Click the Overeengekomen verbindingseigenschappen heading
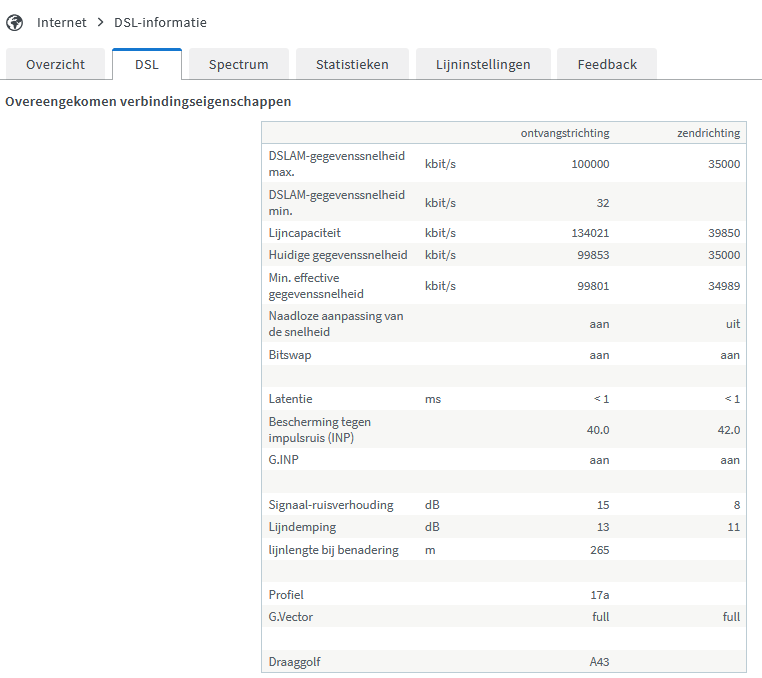The height and width of the screenshot is (678, 762). (148, 102)
